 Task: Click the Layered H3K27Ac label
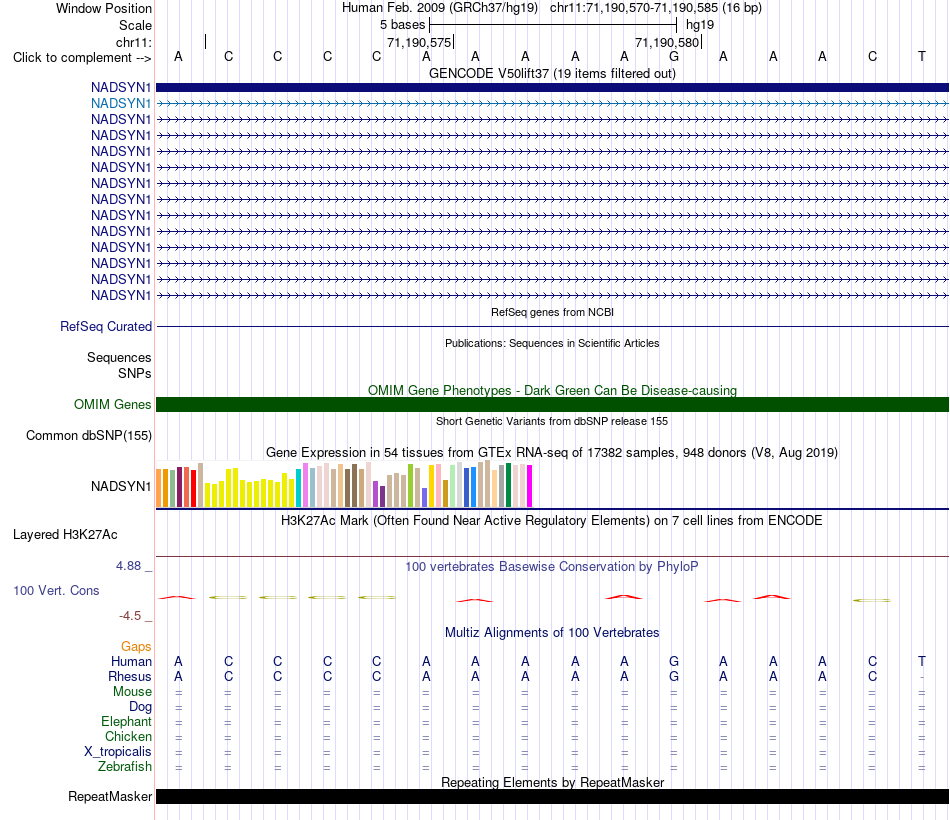(x=65, y=535)
